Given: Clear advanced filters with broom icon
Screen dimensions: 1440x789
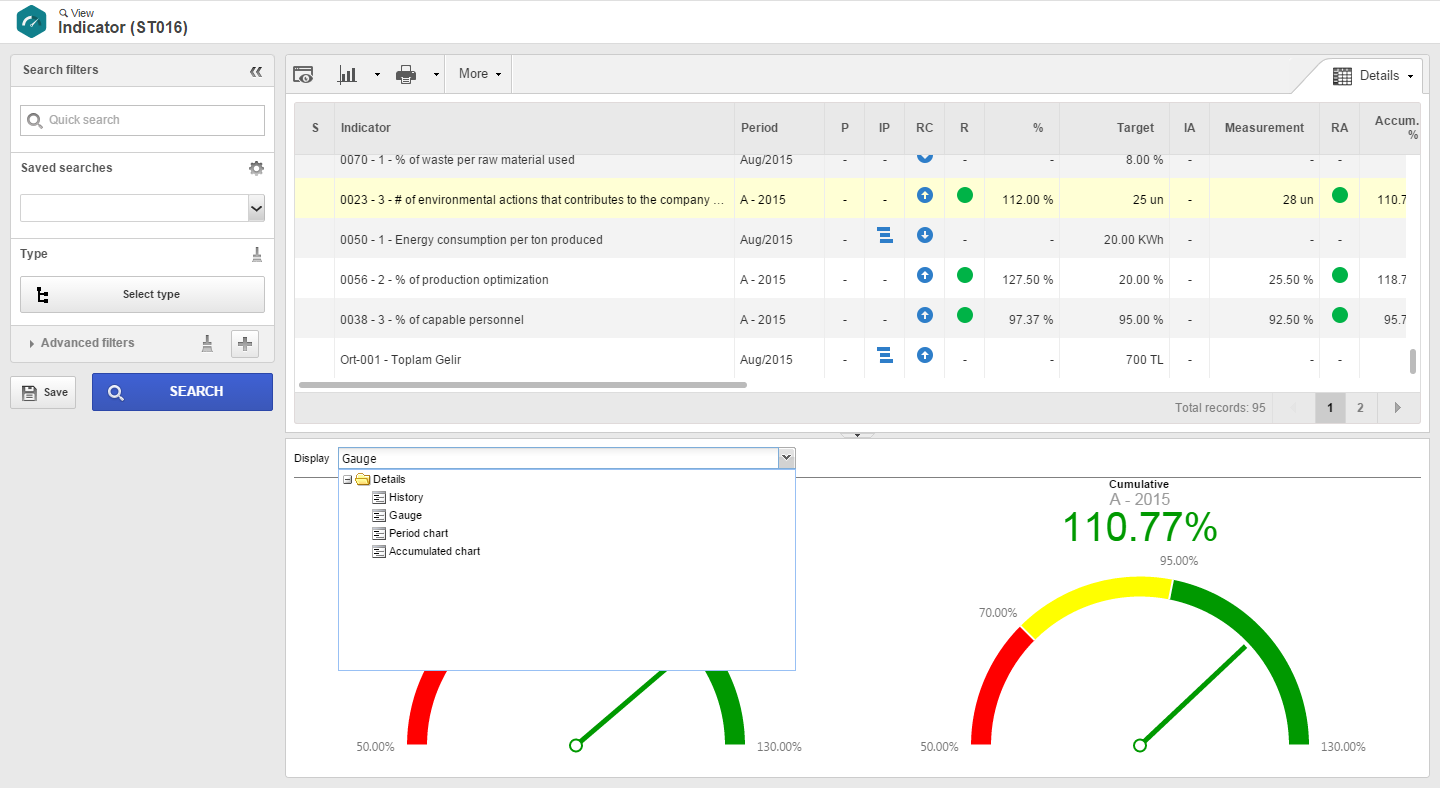Looking at the screenshot, I should pyautogui.click(x=208, y=343).
